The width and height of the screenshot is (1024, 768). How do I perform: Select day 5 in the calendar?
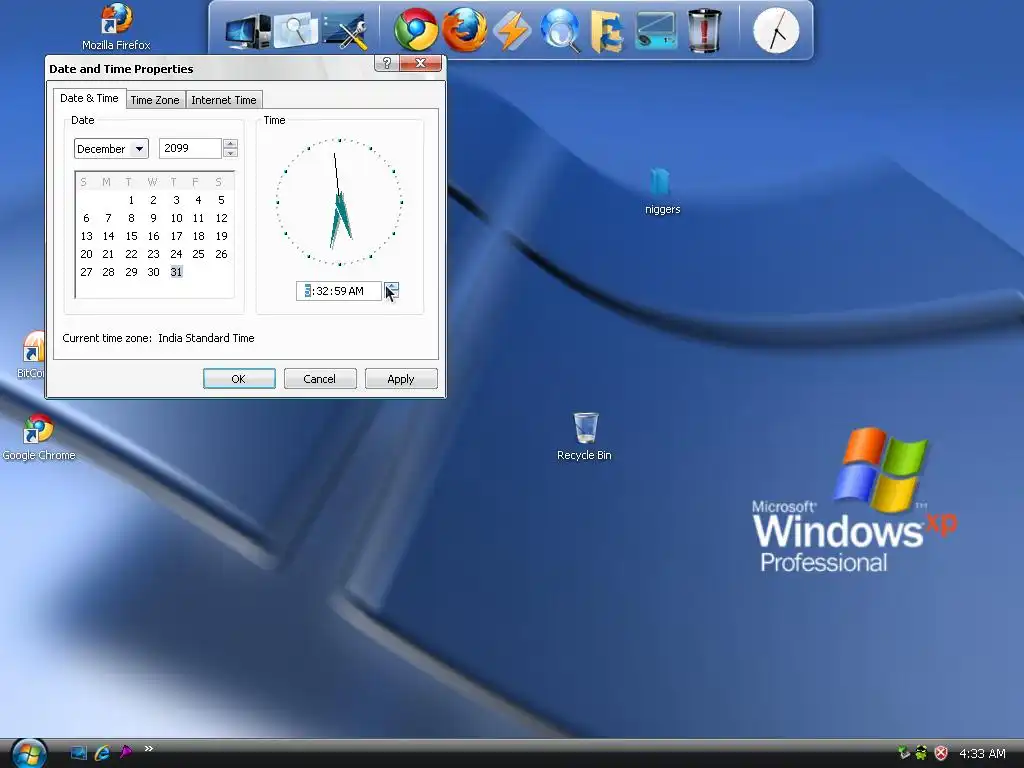221,200
